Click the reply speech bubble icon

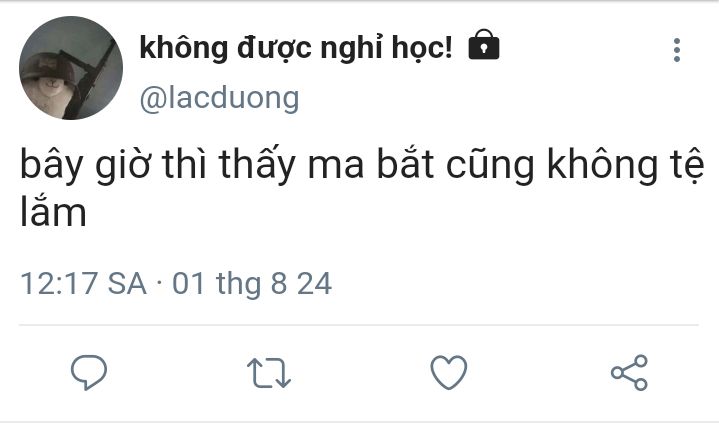[89, 372]
